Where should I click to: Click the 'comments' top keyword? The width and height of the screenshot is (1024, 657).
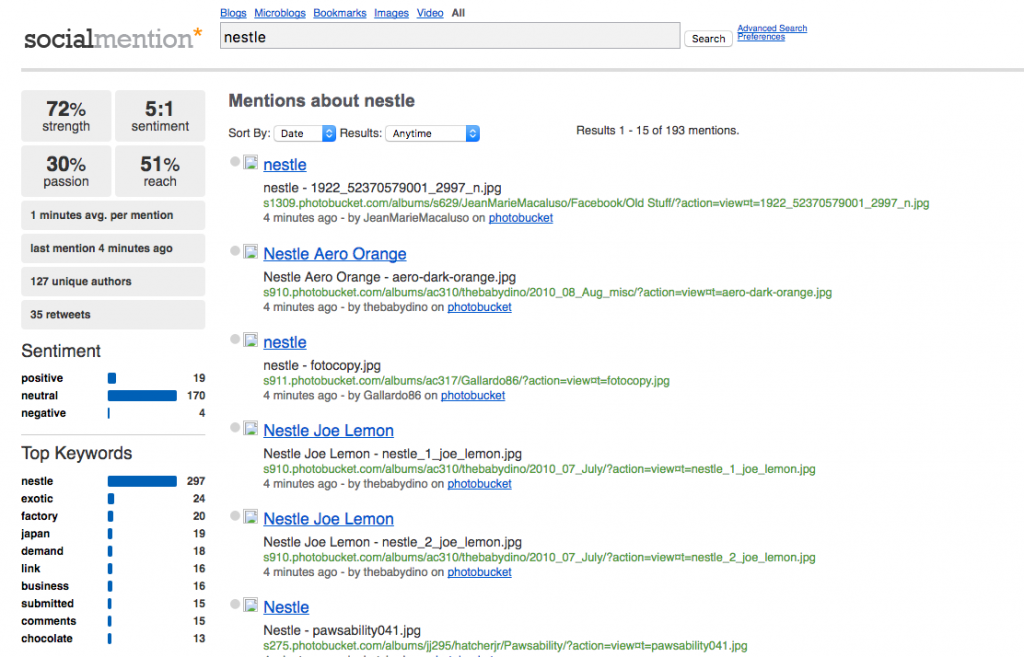[49, 621]
